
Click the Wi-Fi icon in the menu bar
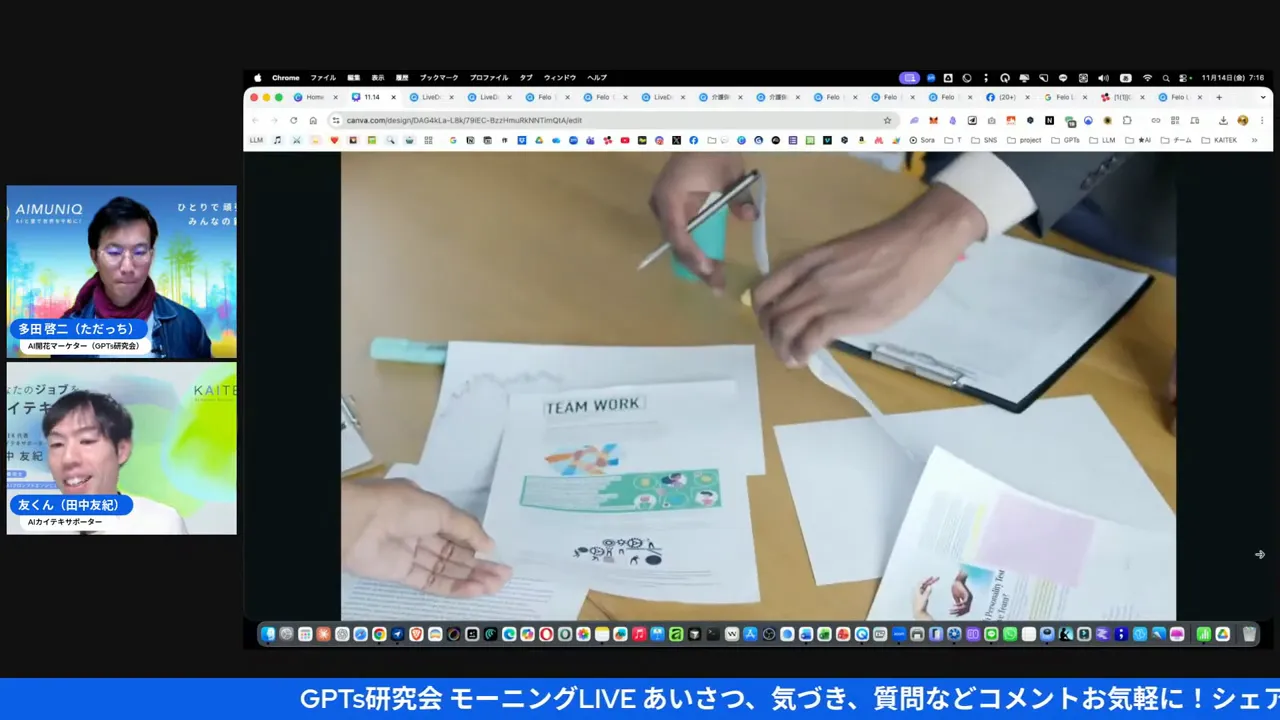(1147, 78)
